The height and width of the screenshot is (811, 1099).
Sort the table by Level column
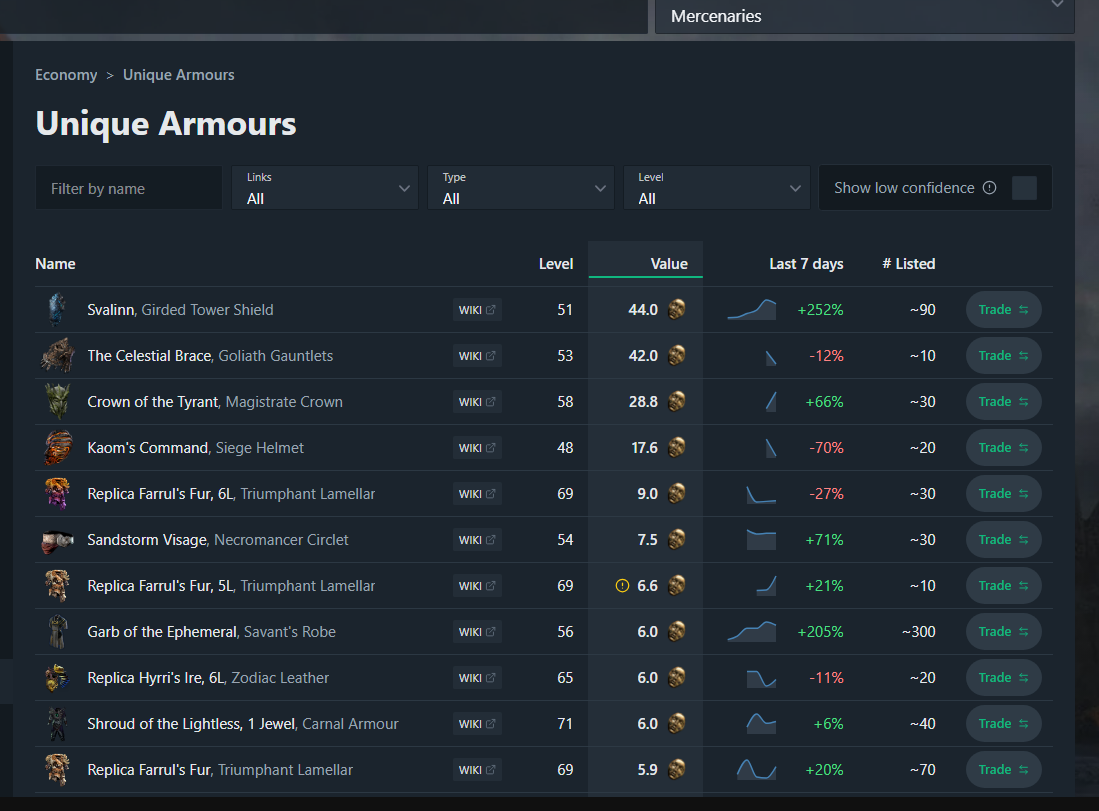pos(556,264)
